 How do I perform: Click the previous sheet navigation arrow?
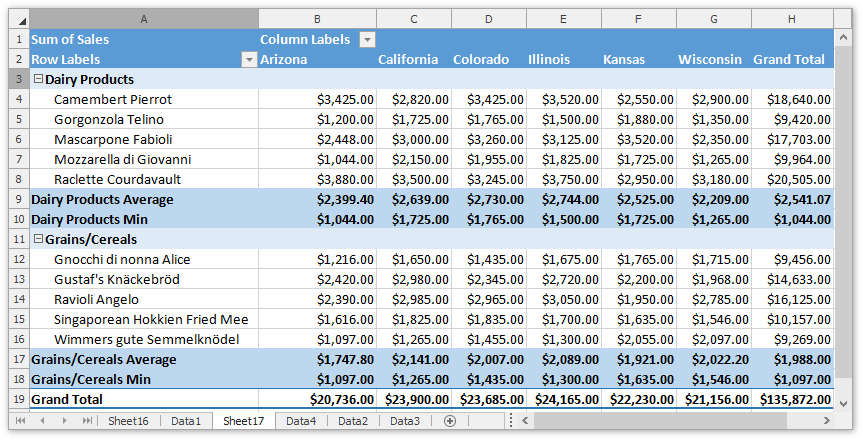point(43,421)
